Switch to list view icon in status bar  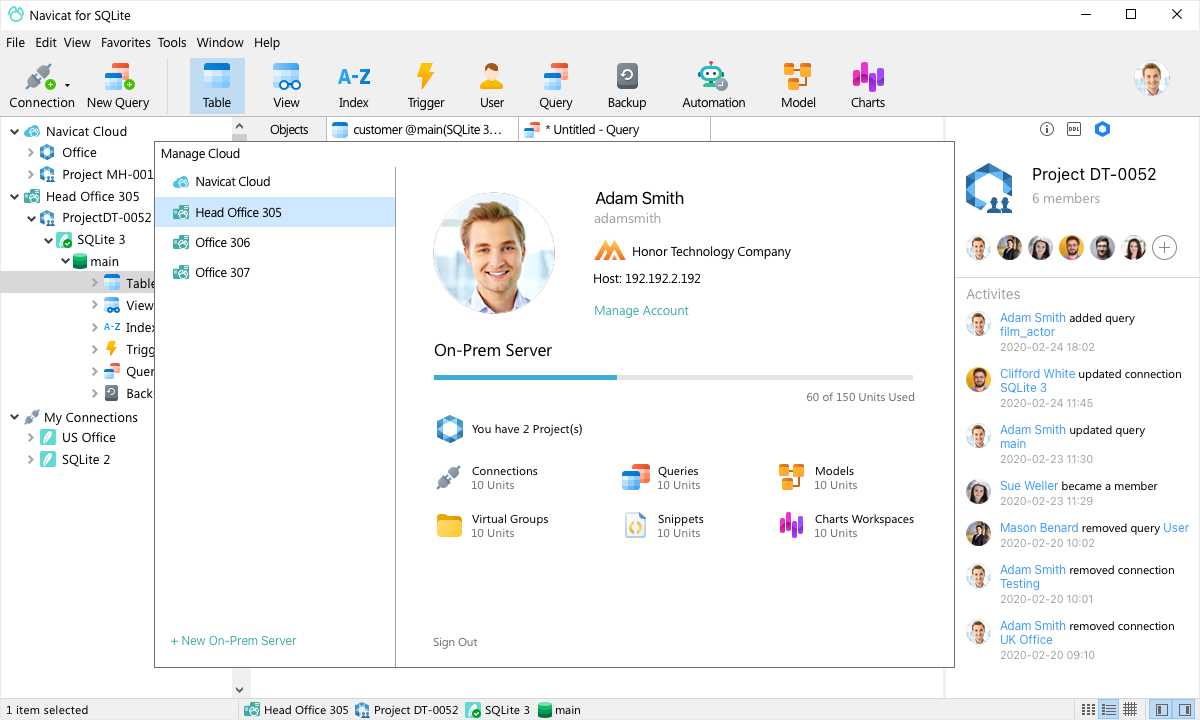tap(1088, 709)
